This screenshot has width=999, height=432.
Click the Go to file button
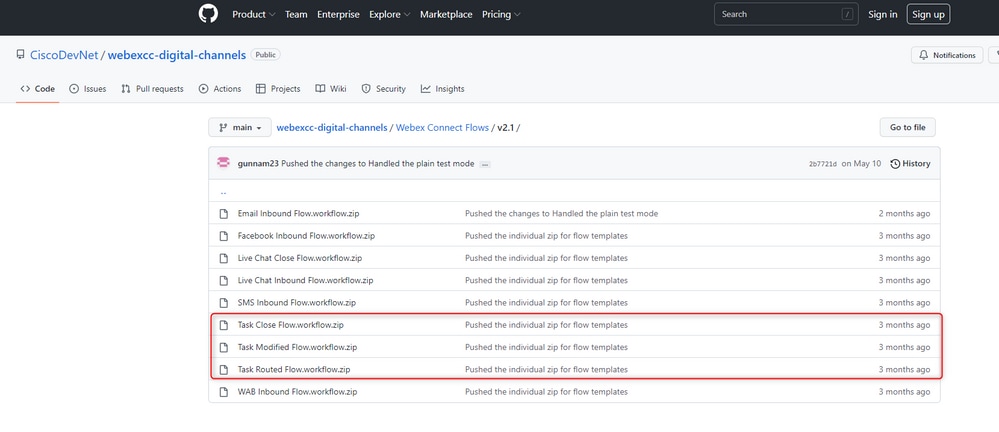[x=907, y=127]
